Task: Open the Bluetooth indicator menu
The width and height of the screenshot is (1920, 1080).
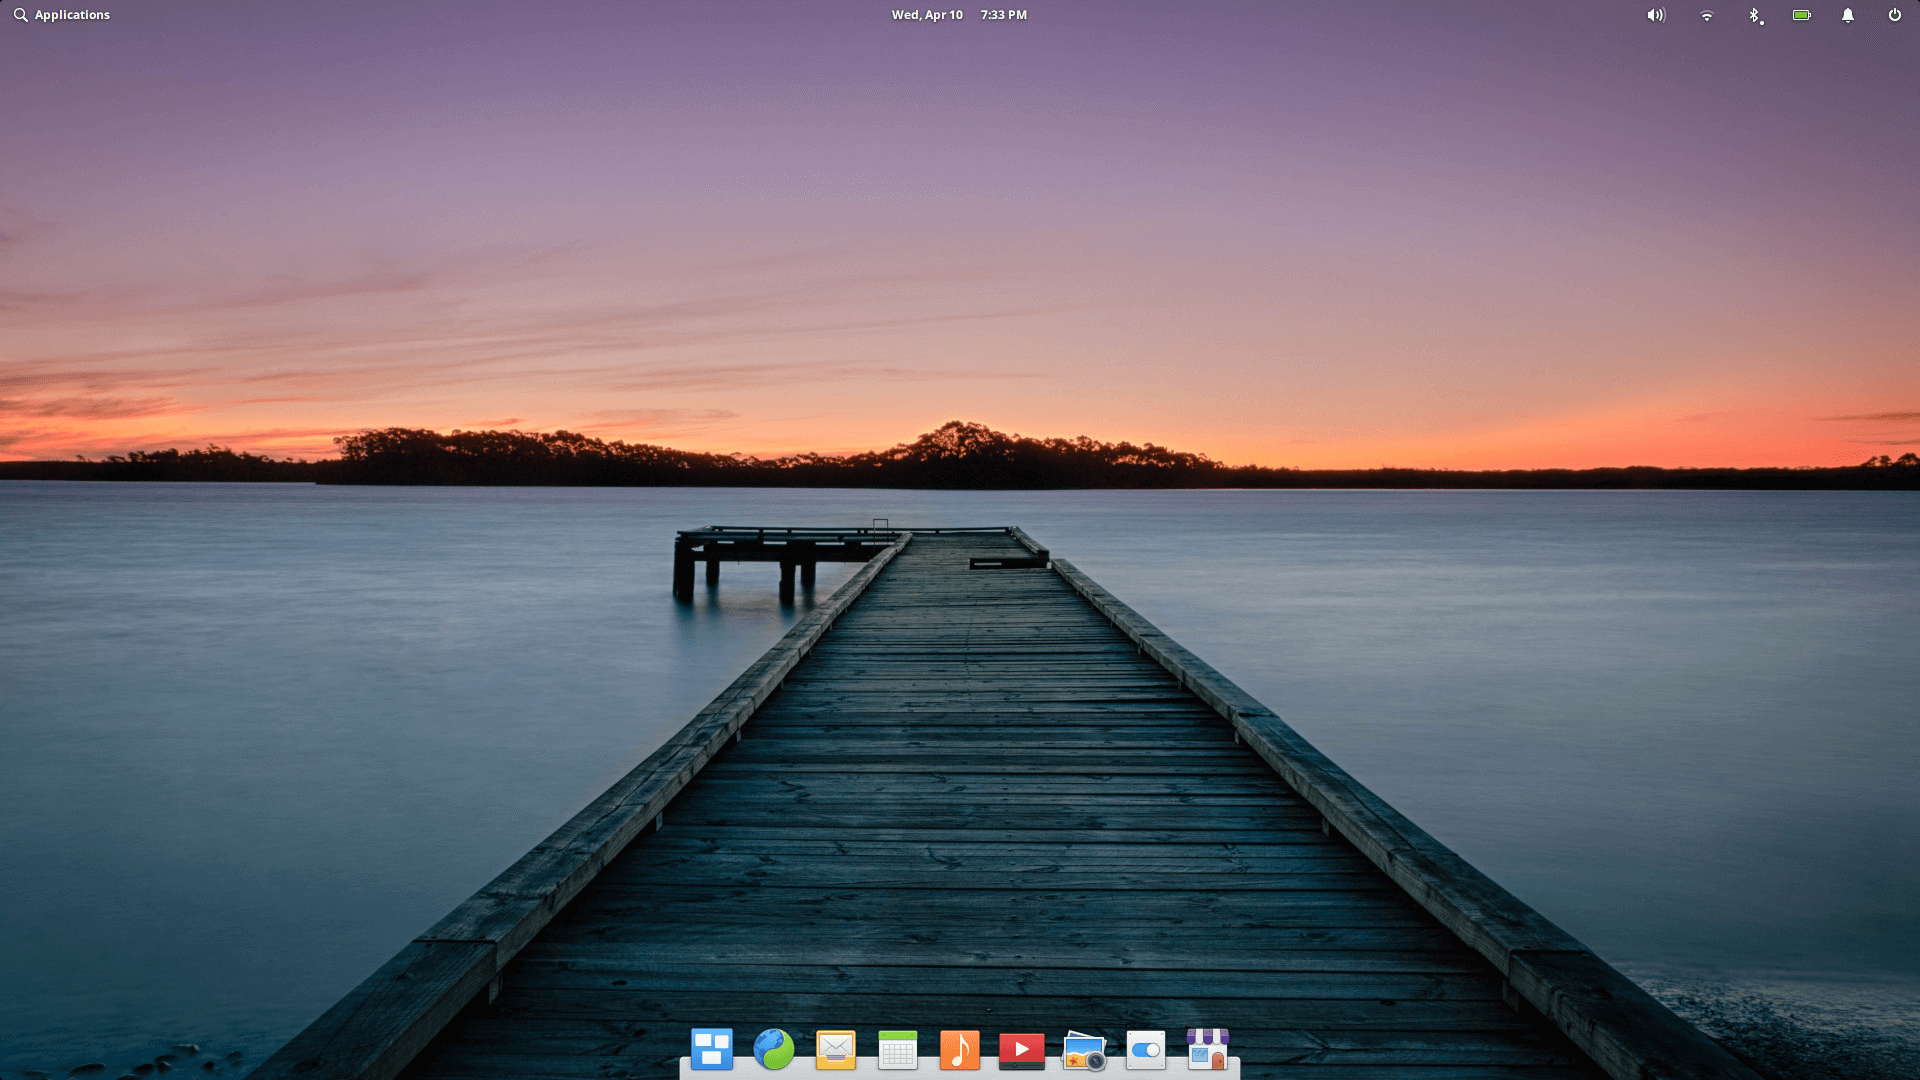Action: pyautogui.click(x=1754, y=15)
